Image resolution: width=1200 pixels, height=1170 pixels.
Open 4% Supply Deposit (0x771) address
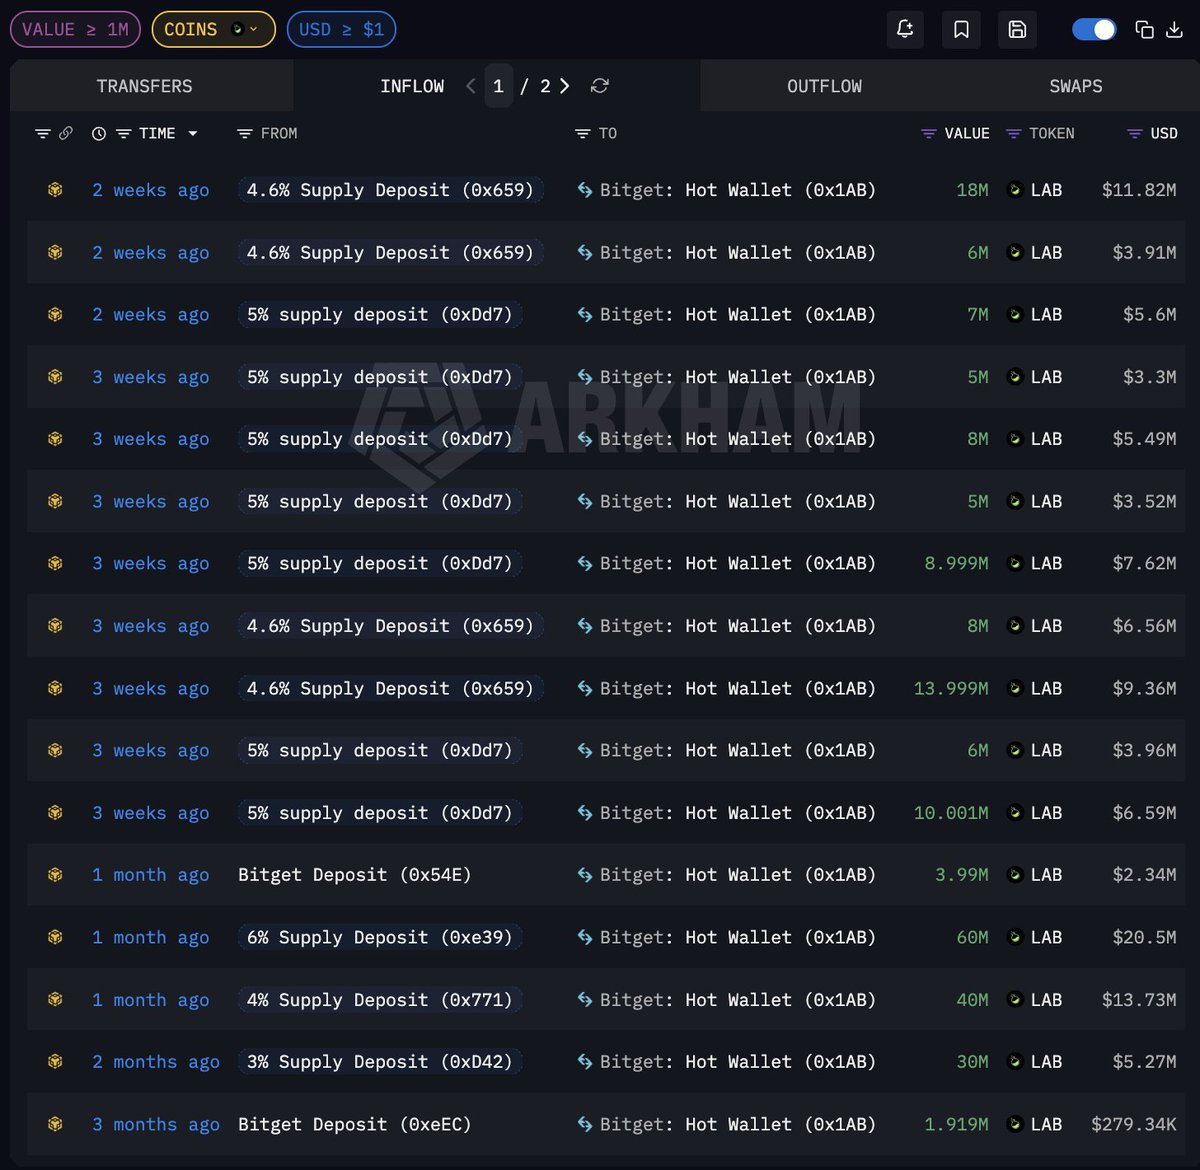pyautogui.click(x=380, y=1000)
